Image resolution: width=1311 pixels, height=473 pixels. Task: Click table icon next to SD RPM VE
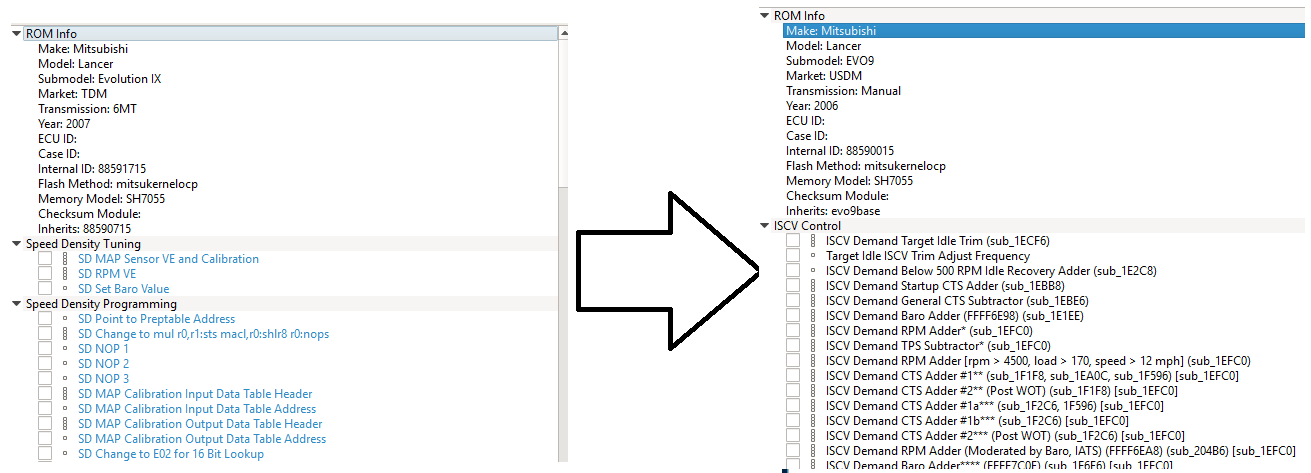point(65,274)
